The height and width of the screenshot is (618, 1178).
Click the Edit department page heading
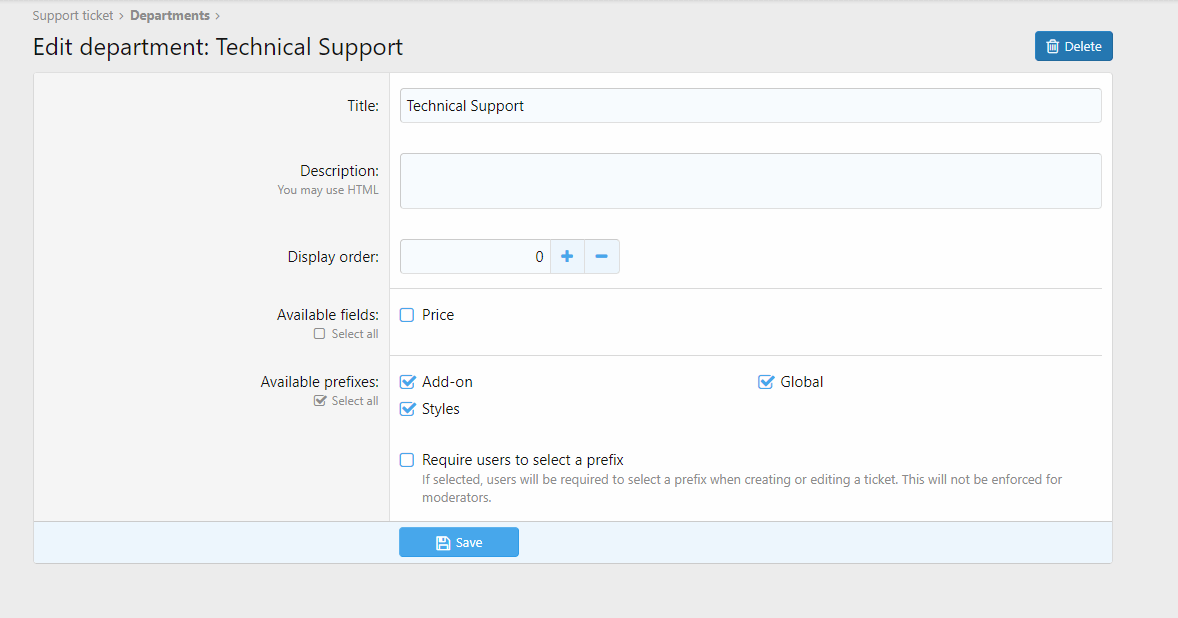[218, 47]
